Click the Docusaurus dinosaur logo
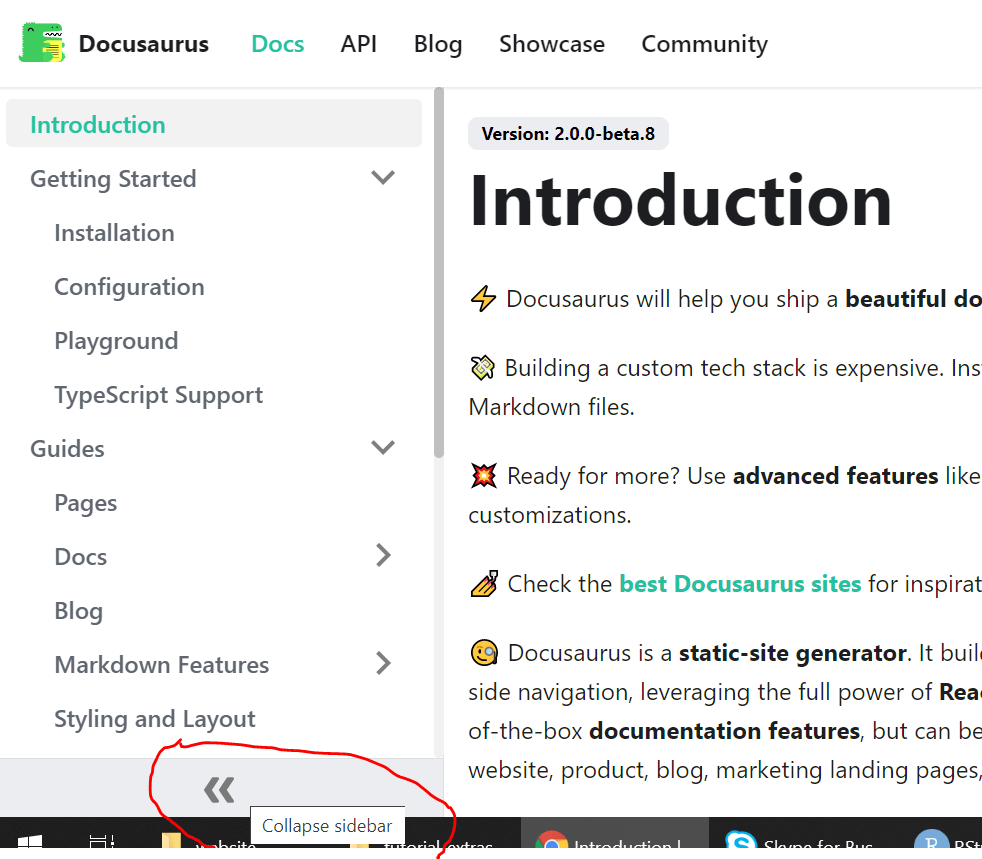982x859 pixels. (41, 43)
